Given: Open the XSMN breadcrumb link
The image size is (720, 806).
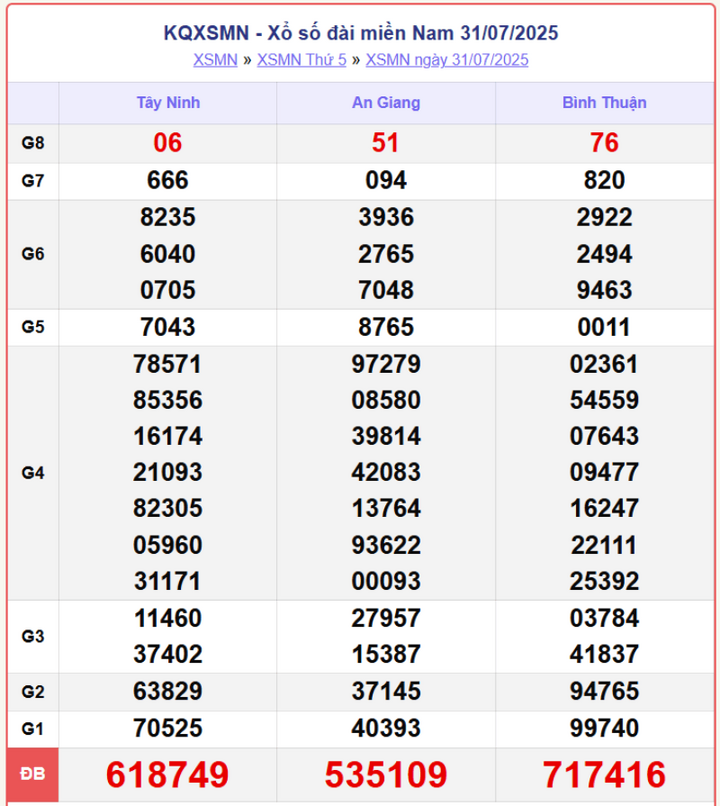Looking at the screenshot, I should [x=215, y=60].
